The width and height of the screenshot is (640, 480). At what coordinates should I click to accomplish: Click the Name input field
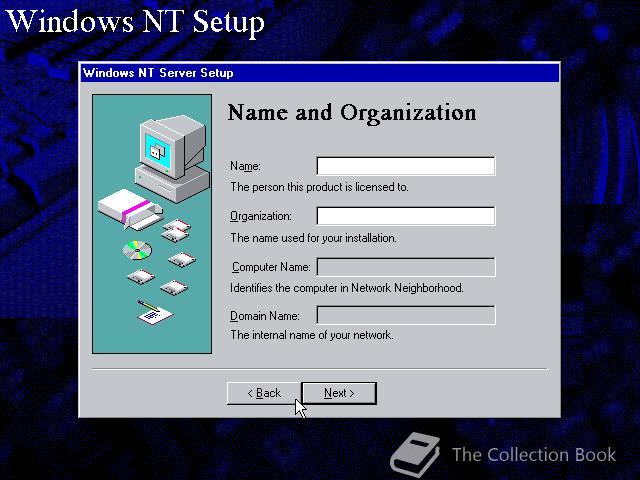(406, 166)
